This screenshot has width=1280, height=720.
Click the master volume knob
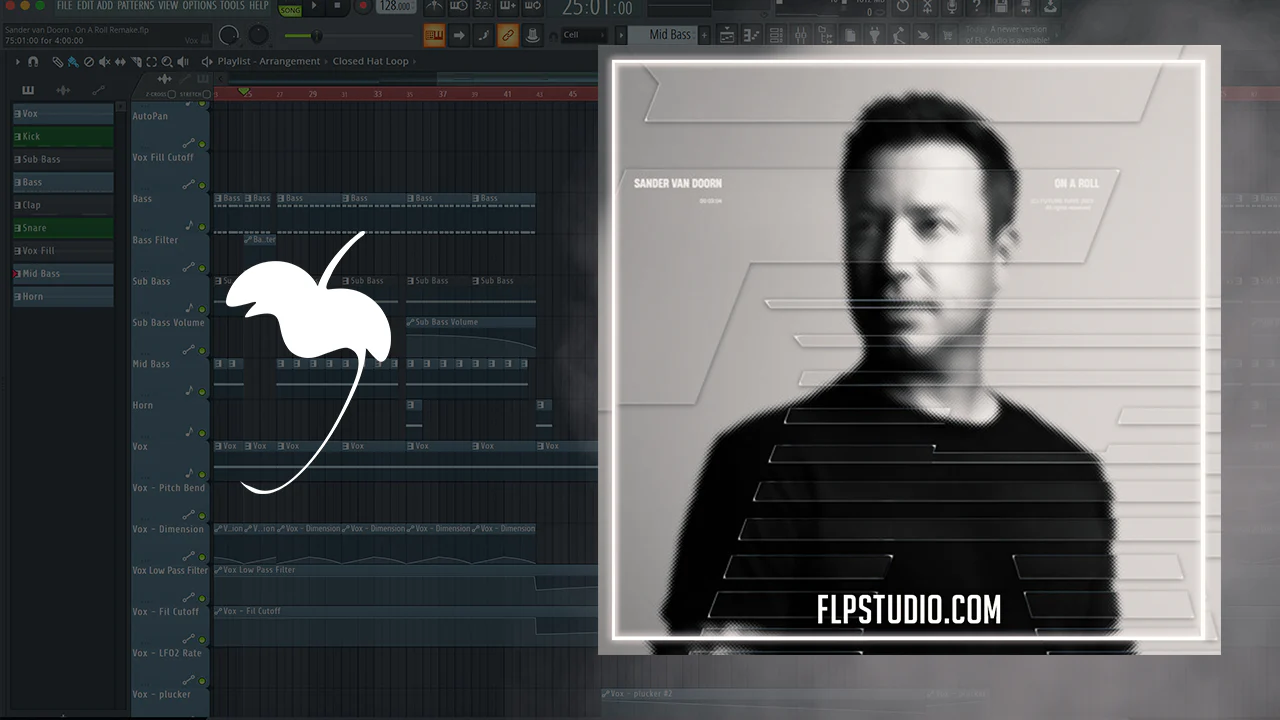click(x=229, y=36)
